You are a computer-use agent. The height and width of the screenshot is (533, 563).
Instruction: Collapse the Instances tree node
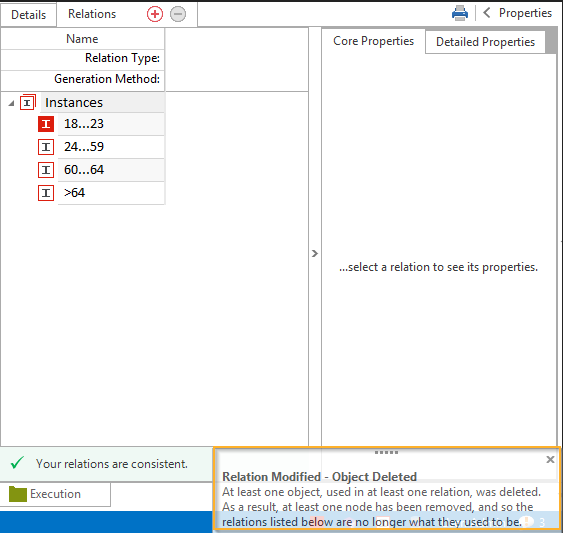click(11, 103)
